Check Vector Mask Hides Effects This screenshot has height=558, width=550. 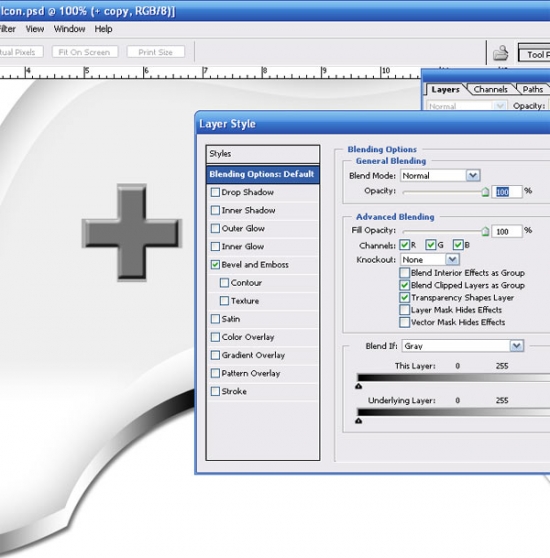[x=404, y=322]
